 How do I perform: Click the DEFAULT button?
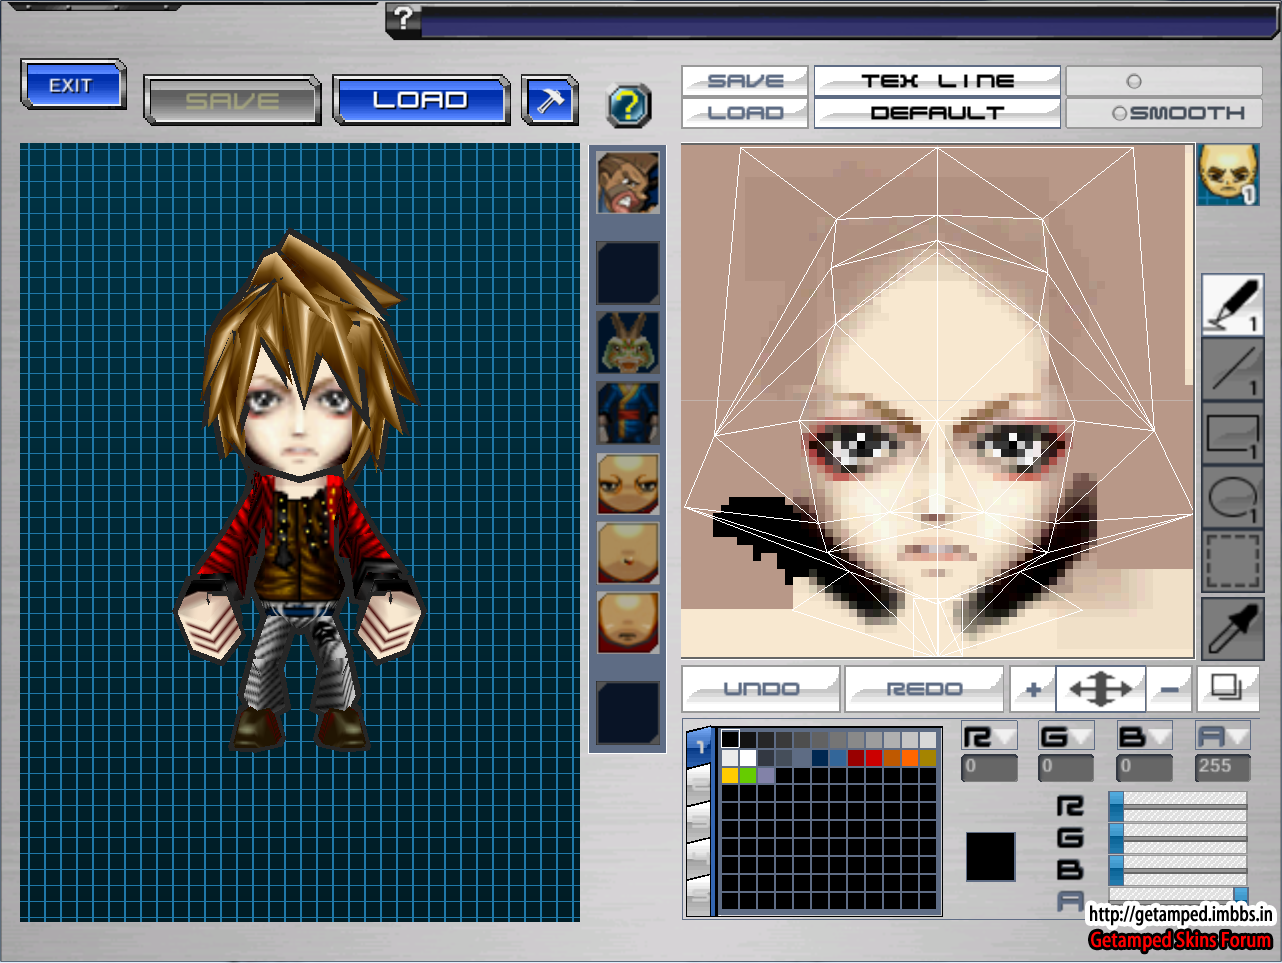[937, 113]
